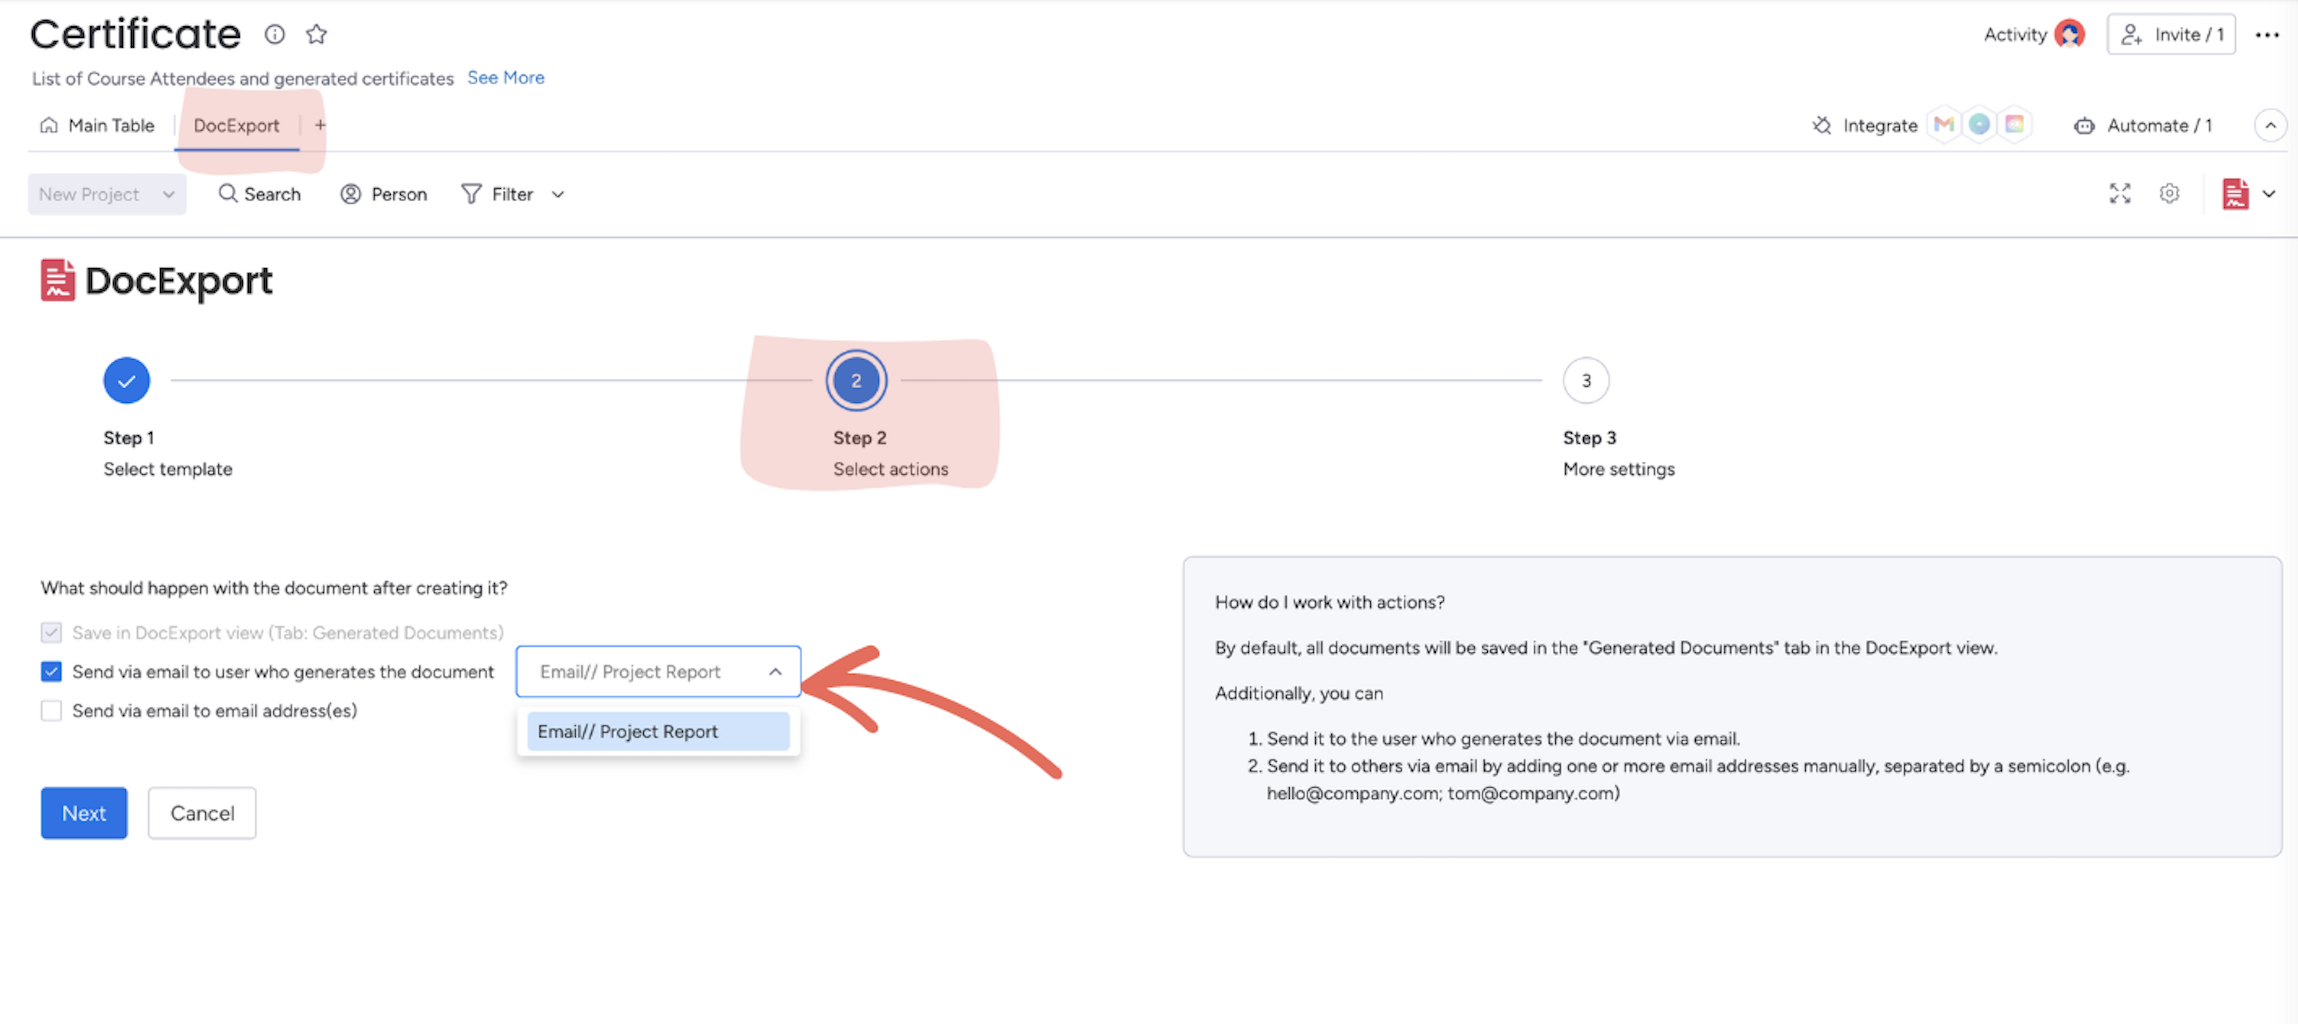This screenshot has height=1024, width=2298.
Task: Click 'How do I work with actions?' heading
Action: [x=1330, y=602]
